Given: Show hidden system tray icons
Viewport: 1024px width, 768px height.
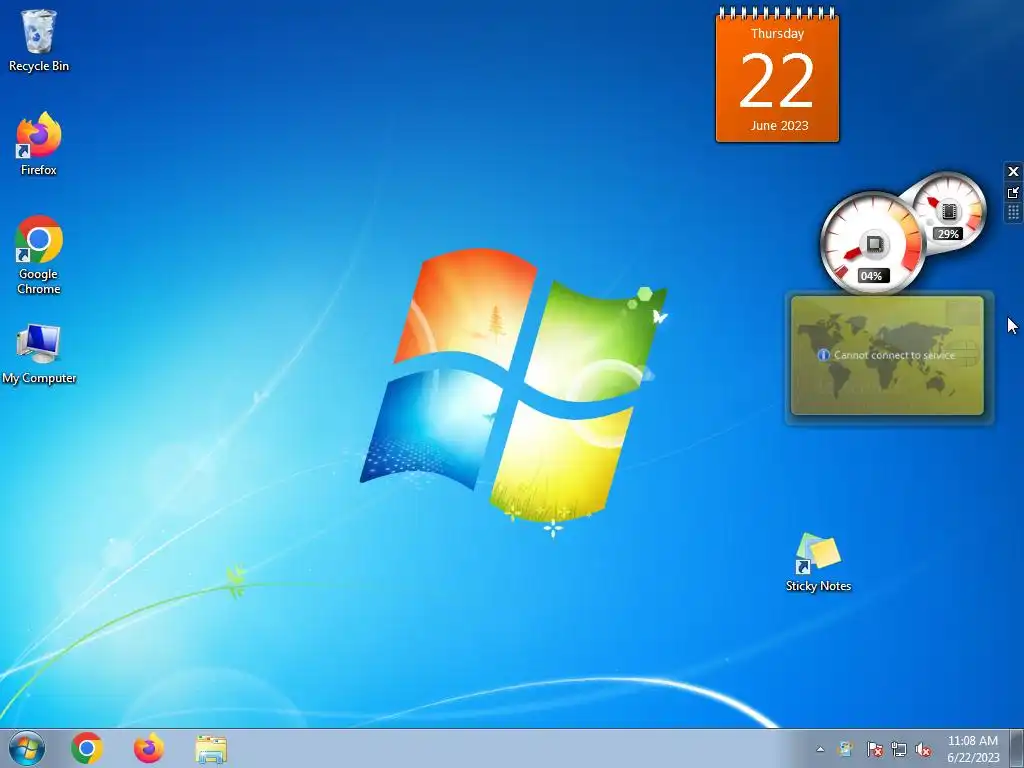Looking at the screenshot, I should (820, 749).
